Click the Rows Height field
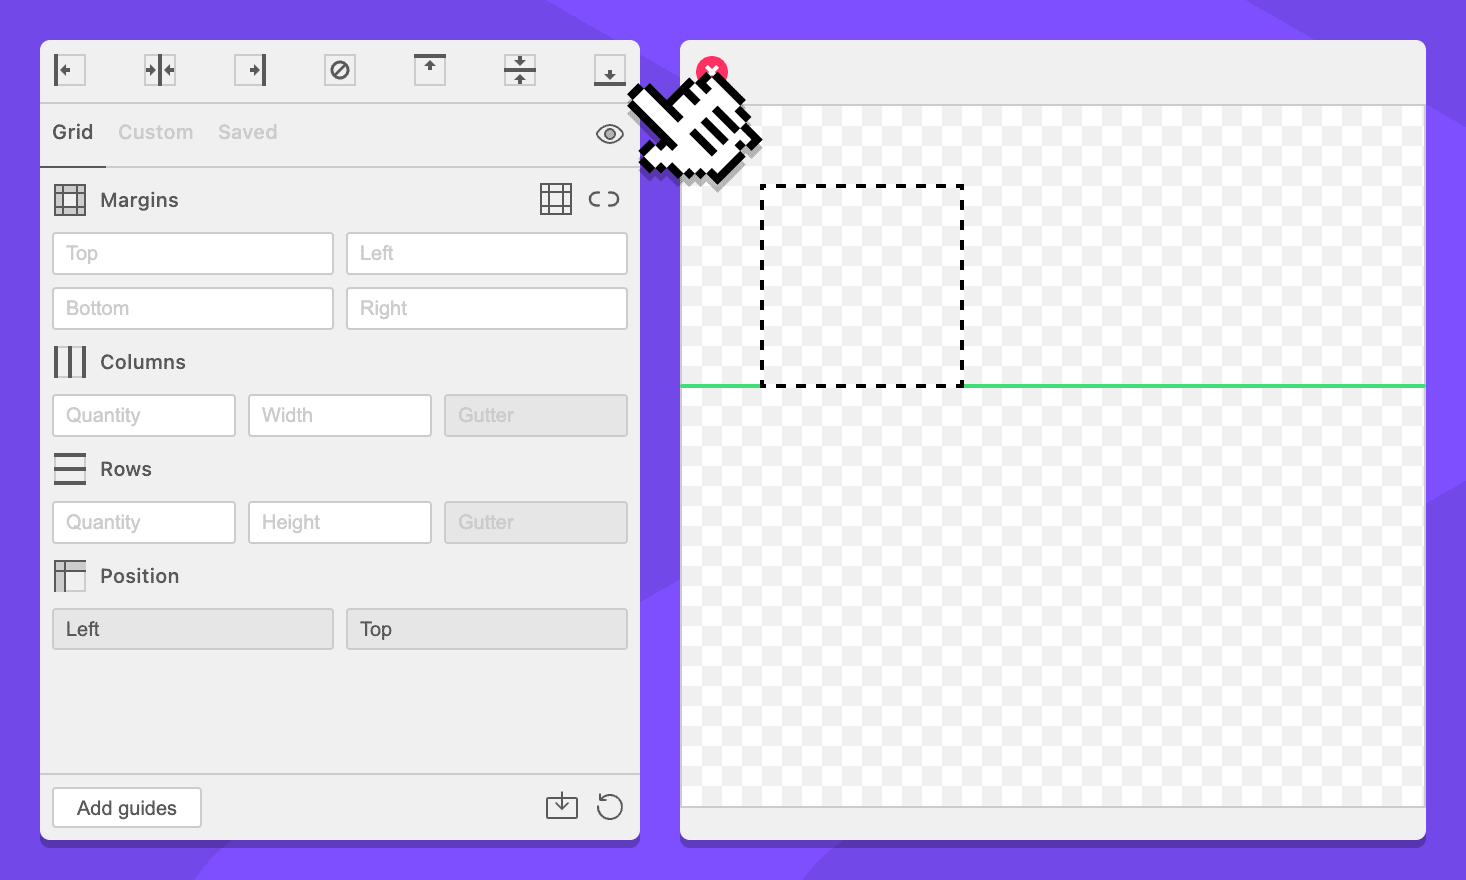The height and width of the screenshot is (880, 1466). [x=340, y=522]
